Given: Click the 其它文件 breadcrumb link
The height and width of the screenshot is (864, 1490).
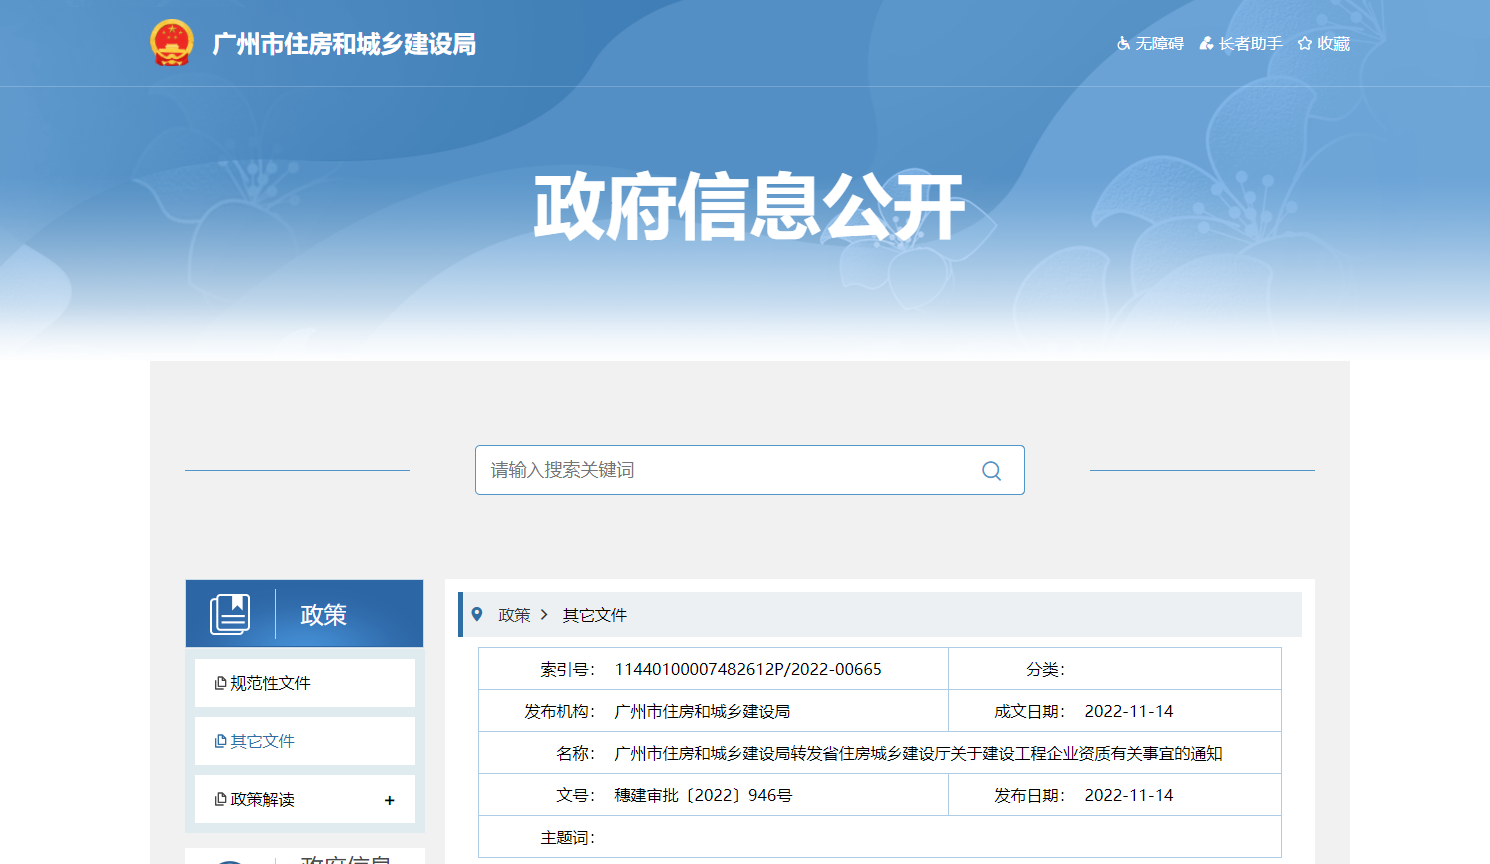Looking at the screenshot, I should coord(594,615).
